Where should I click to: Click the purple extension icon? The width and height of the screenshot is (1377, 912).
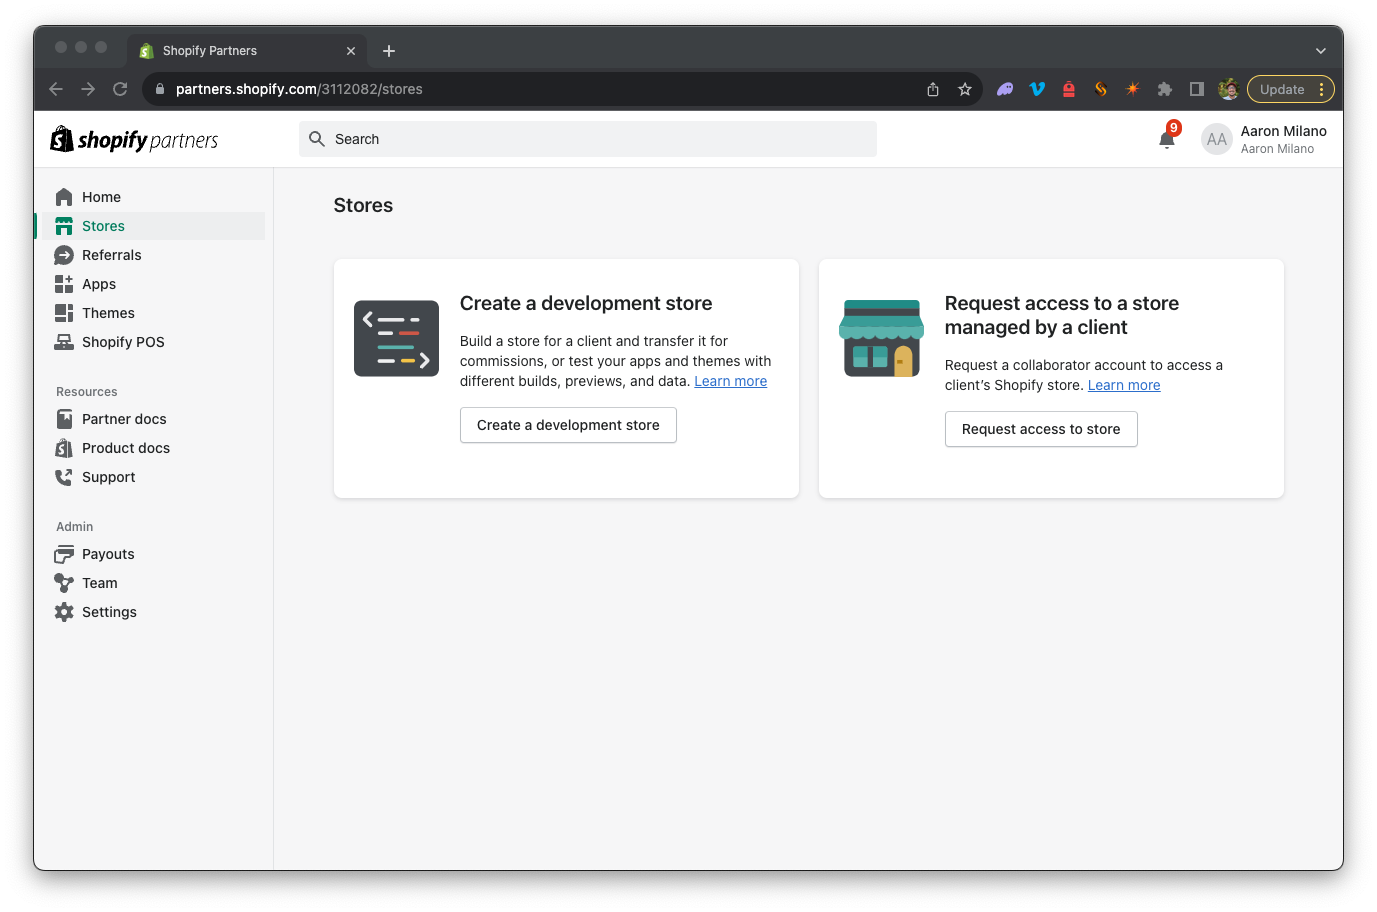1005,89
